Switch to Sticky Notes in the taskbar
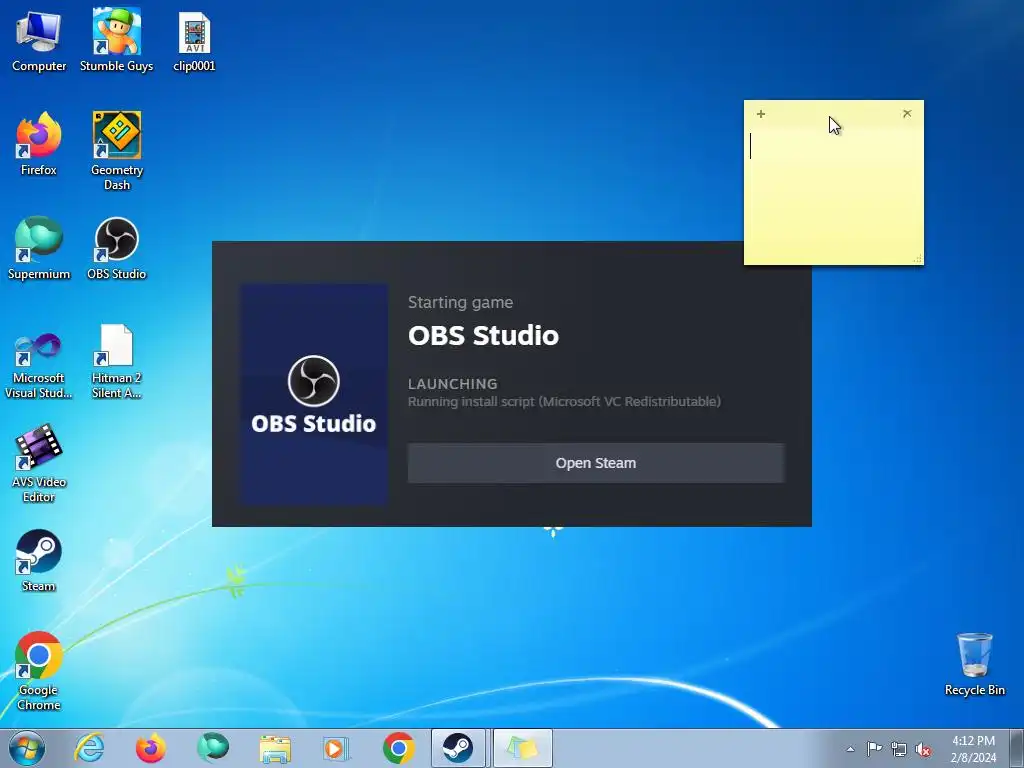 point(522,748)
